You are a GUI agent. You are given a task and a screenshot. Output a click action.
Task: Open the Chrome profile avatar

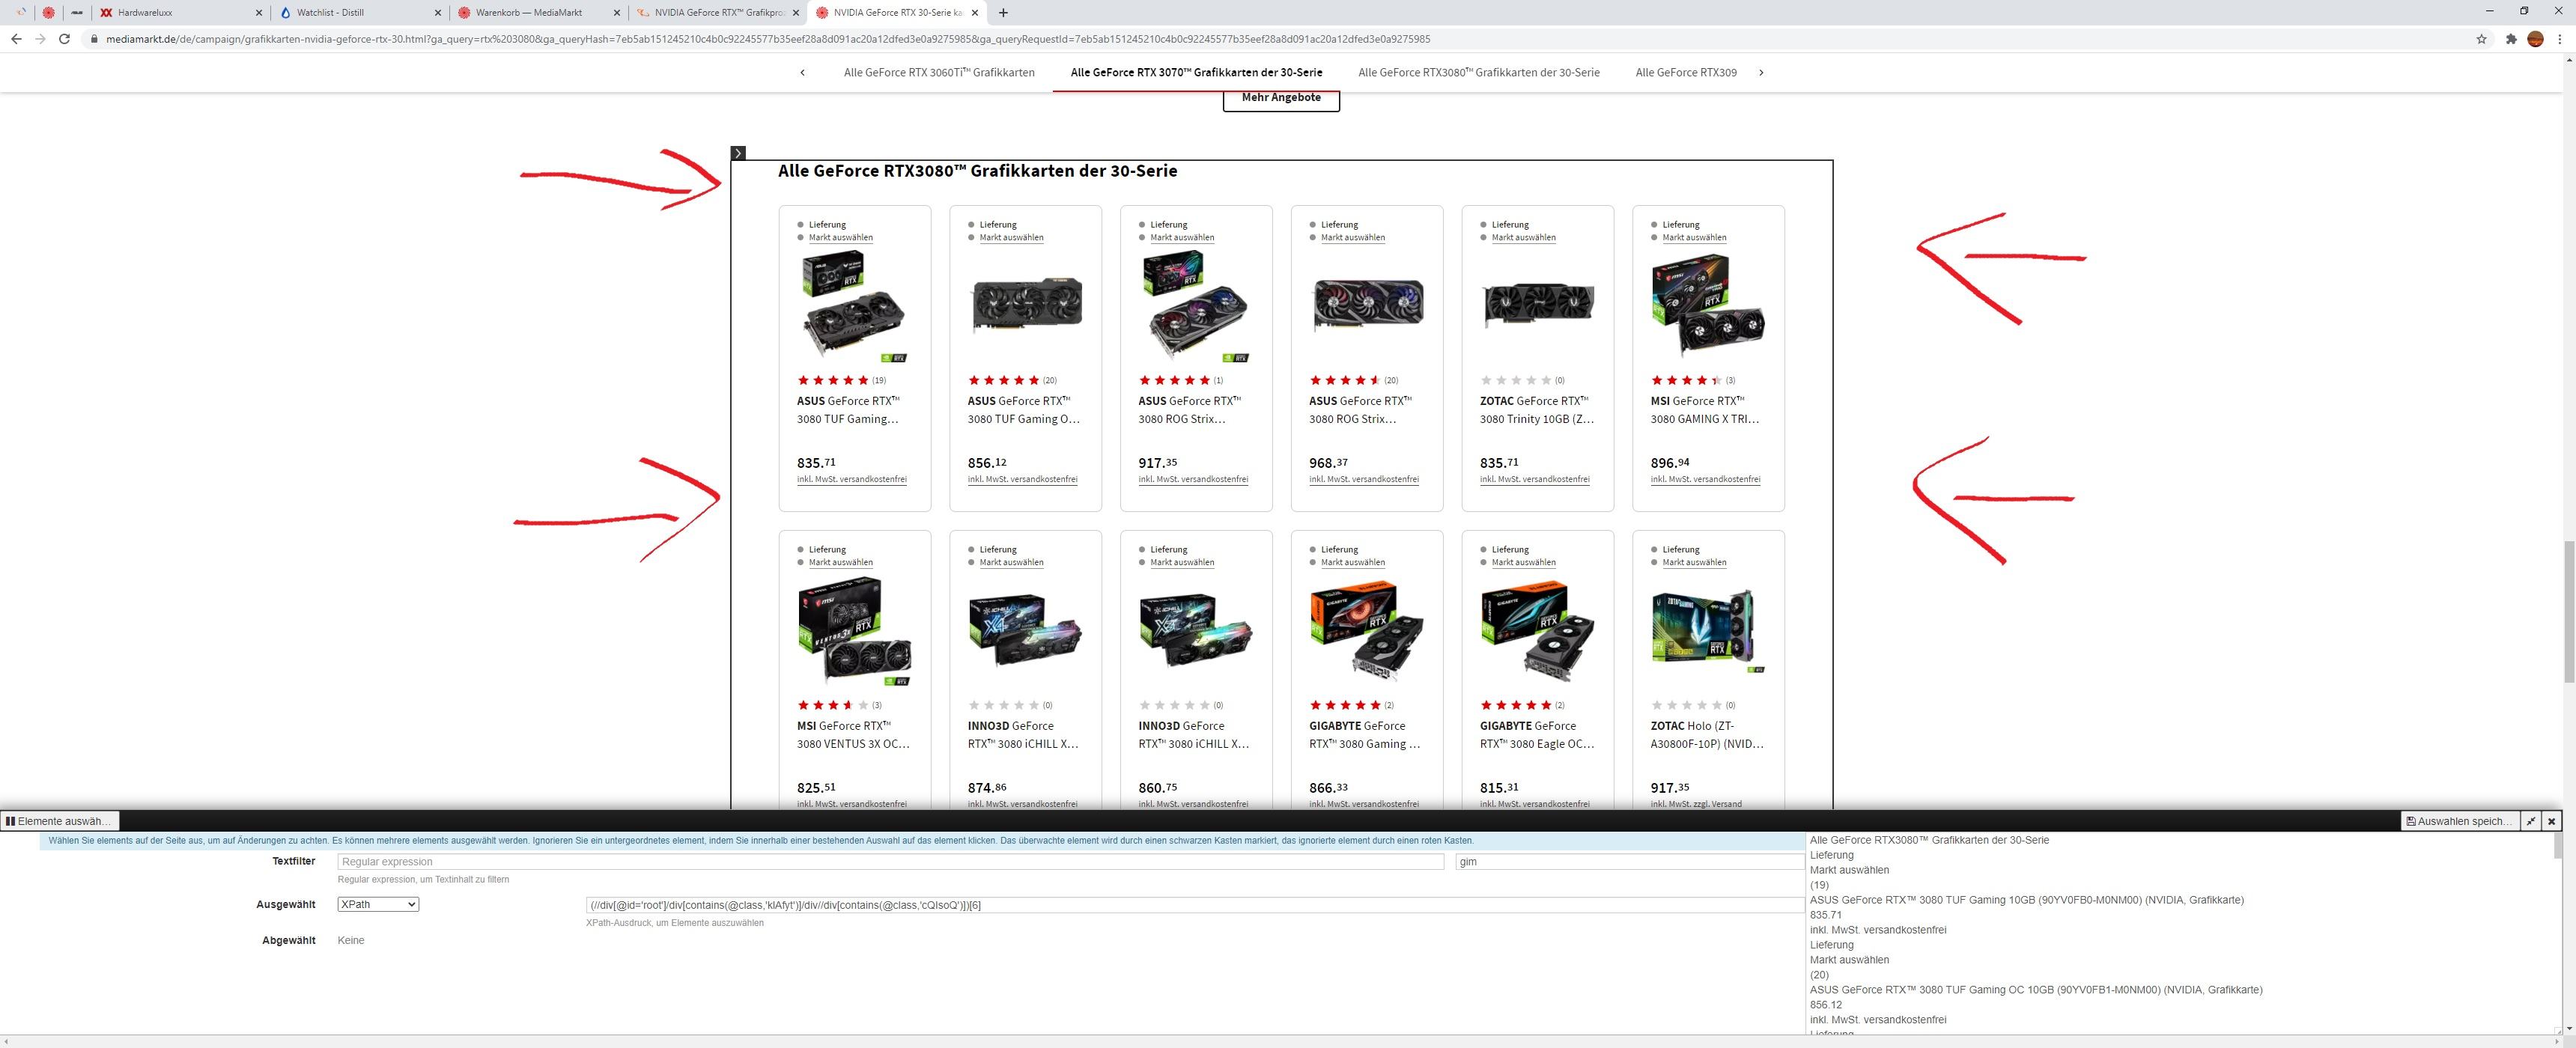(x=2535, y=39)
